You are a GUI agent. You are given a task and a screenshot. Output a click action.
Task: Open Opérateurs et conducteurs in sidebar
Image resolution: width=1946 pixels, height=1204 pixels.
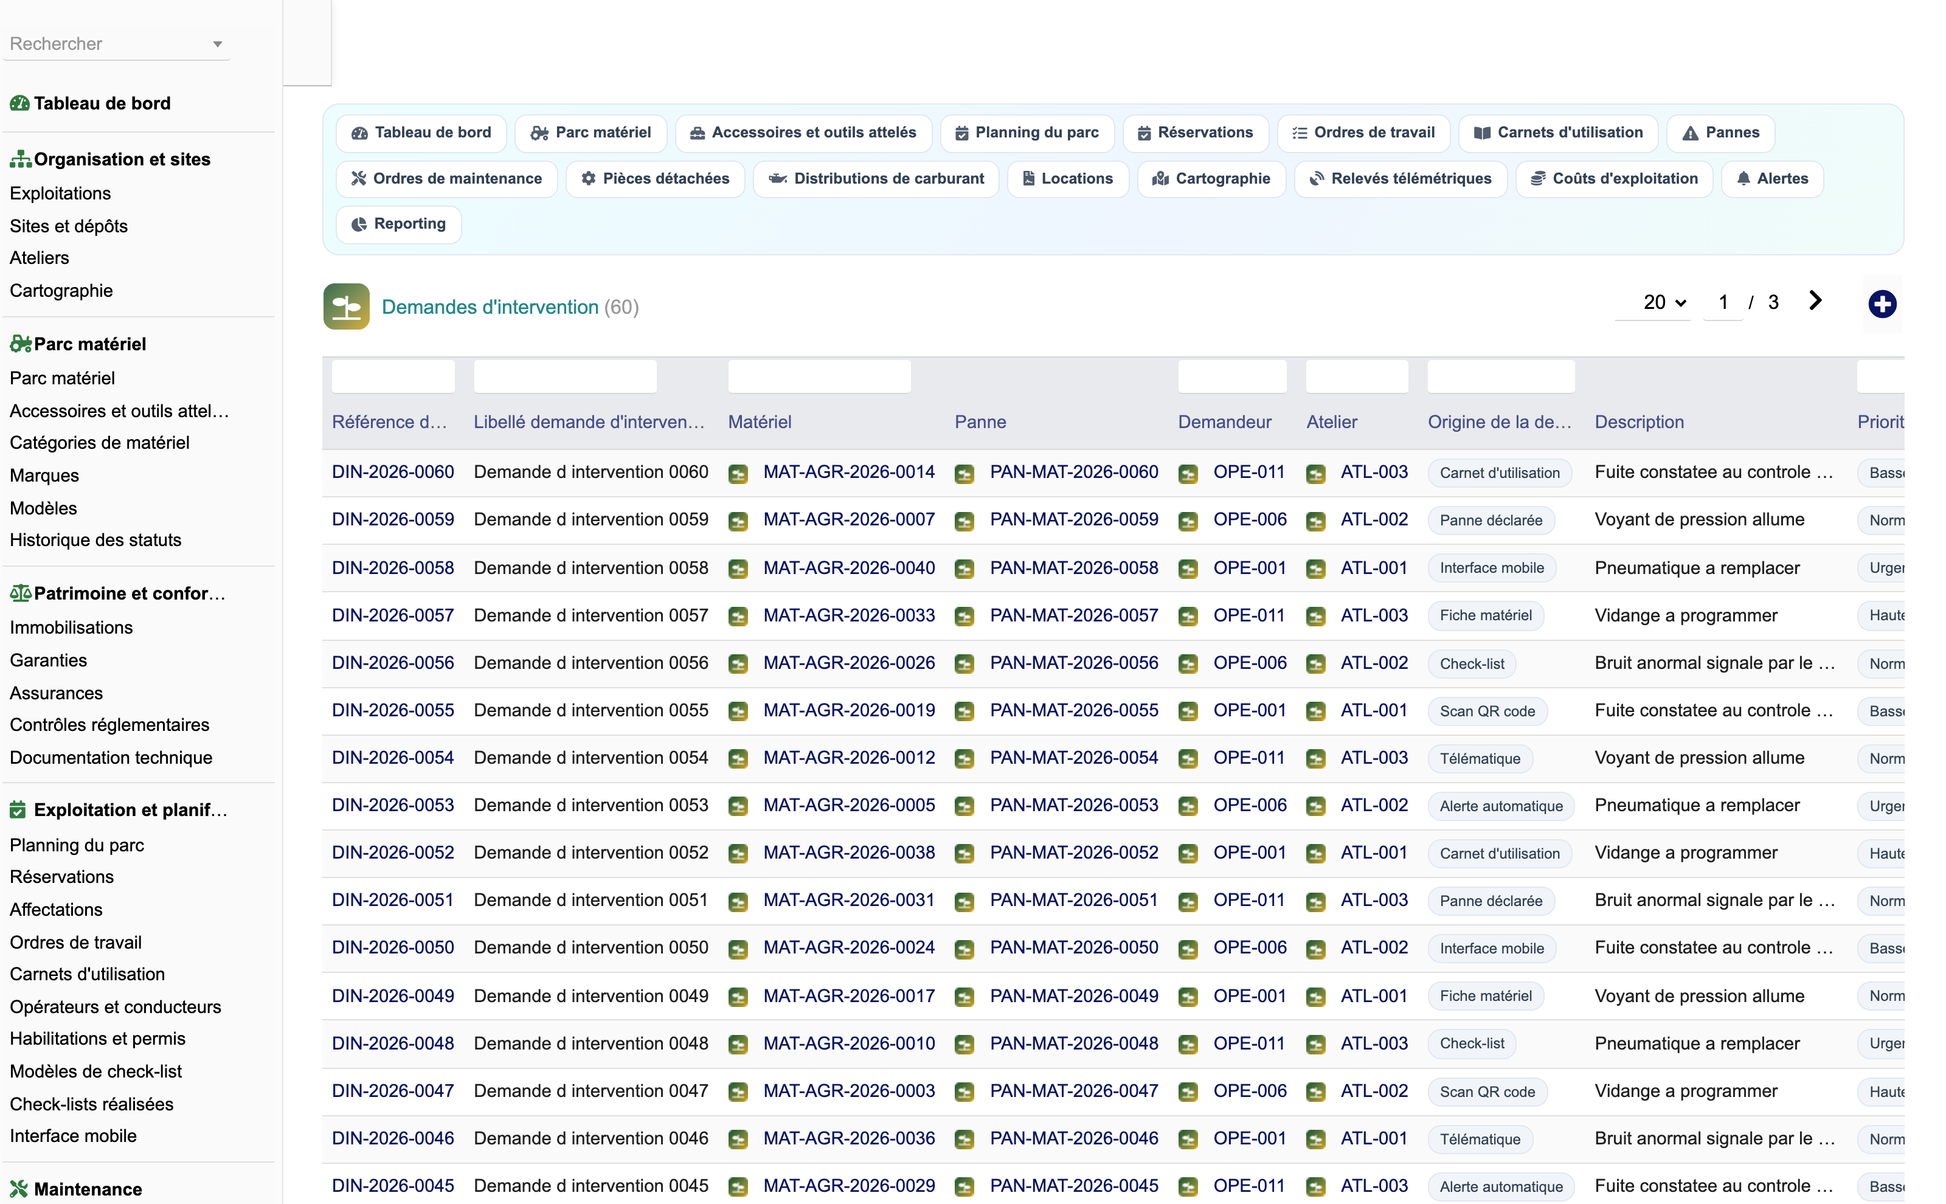116,1007
